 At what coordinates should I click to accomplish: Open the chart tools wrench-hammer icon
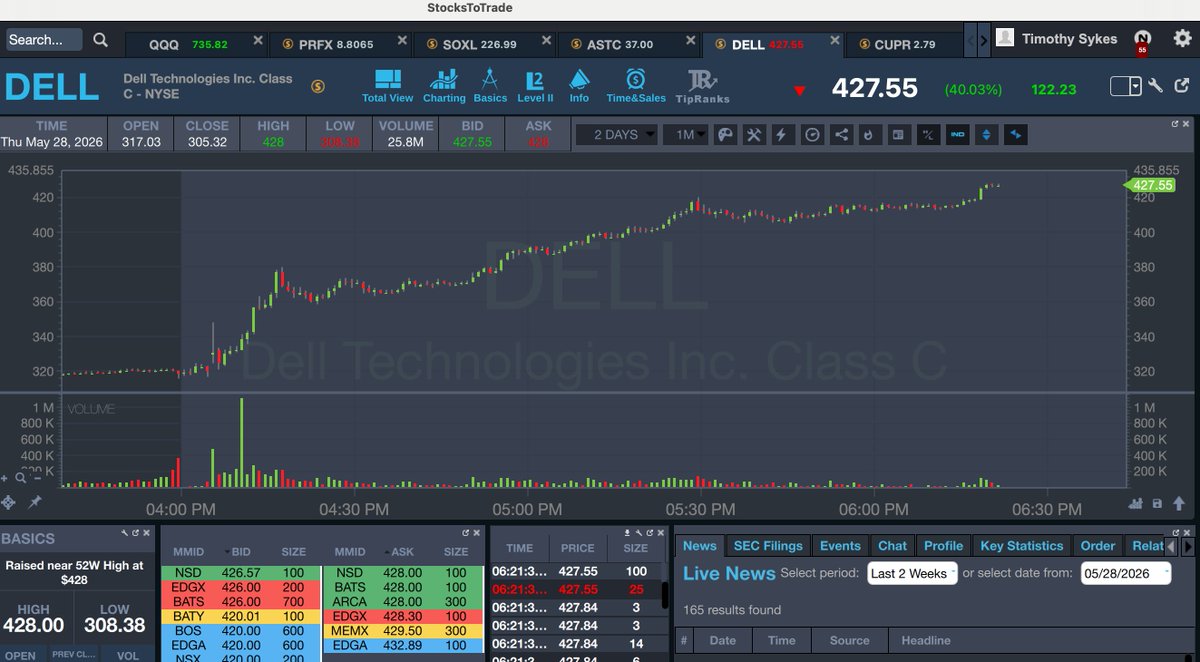point(755,134)
